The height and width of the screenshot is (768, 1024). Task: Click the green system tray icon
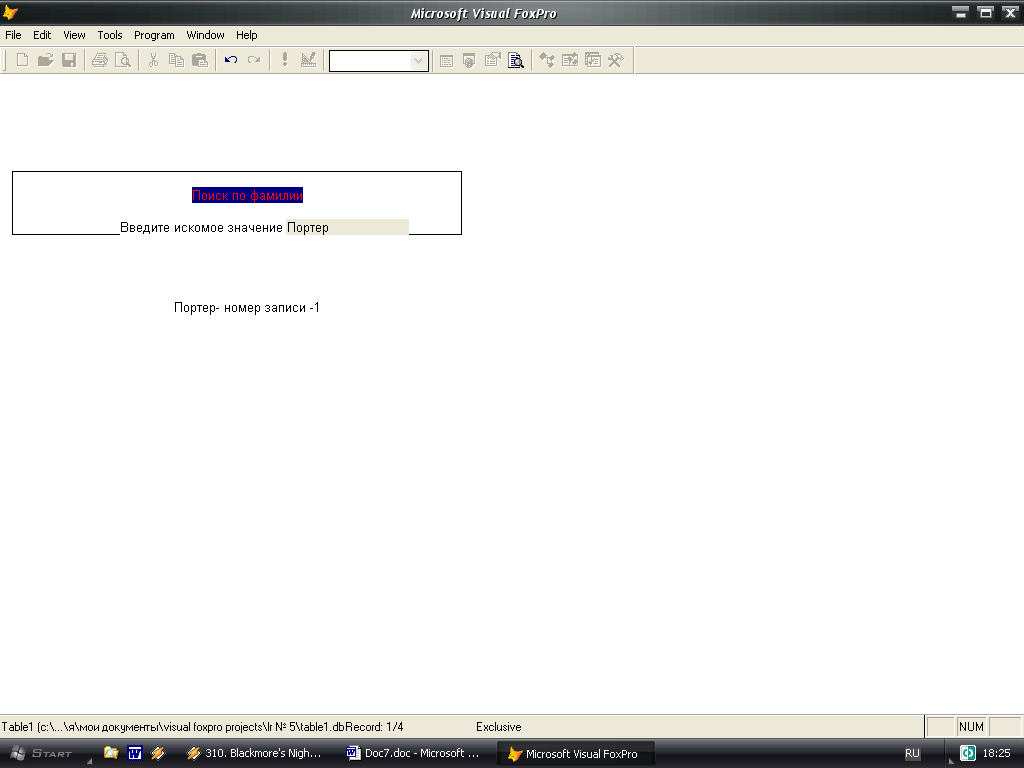pos(967,753)
